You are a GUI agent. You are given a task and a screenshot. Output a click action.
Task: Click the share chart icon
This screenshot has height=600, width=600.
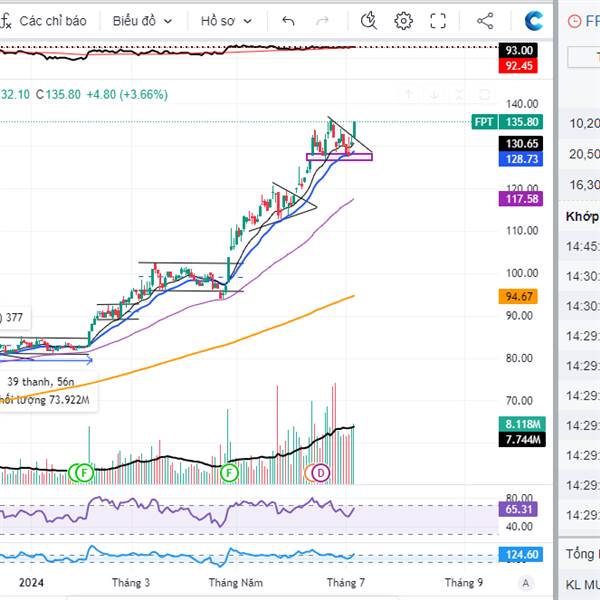point(485,21)
